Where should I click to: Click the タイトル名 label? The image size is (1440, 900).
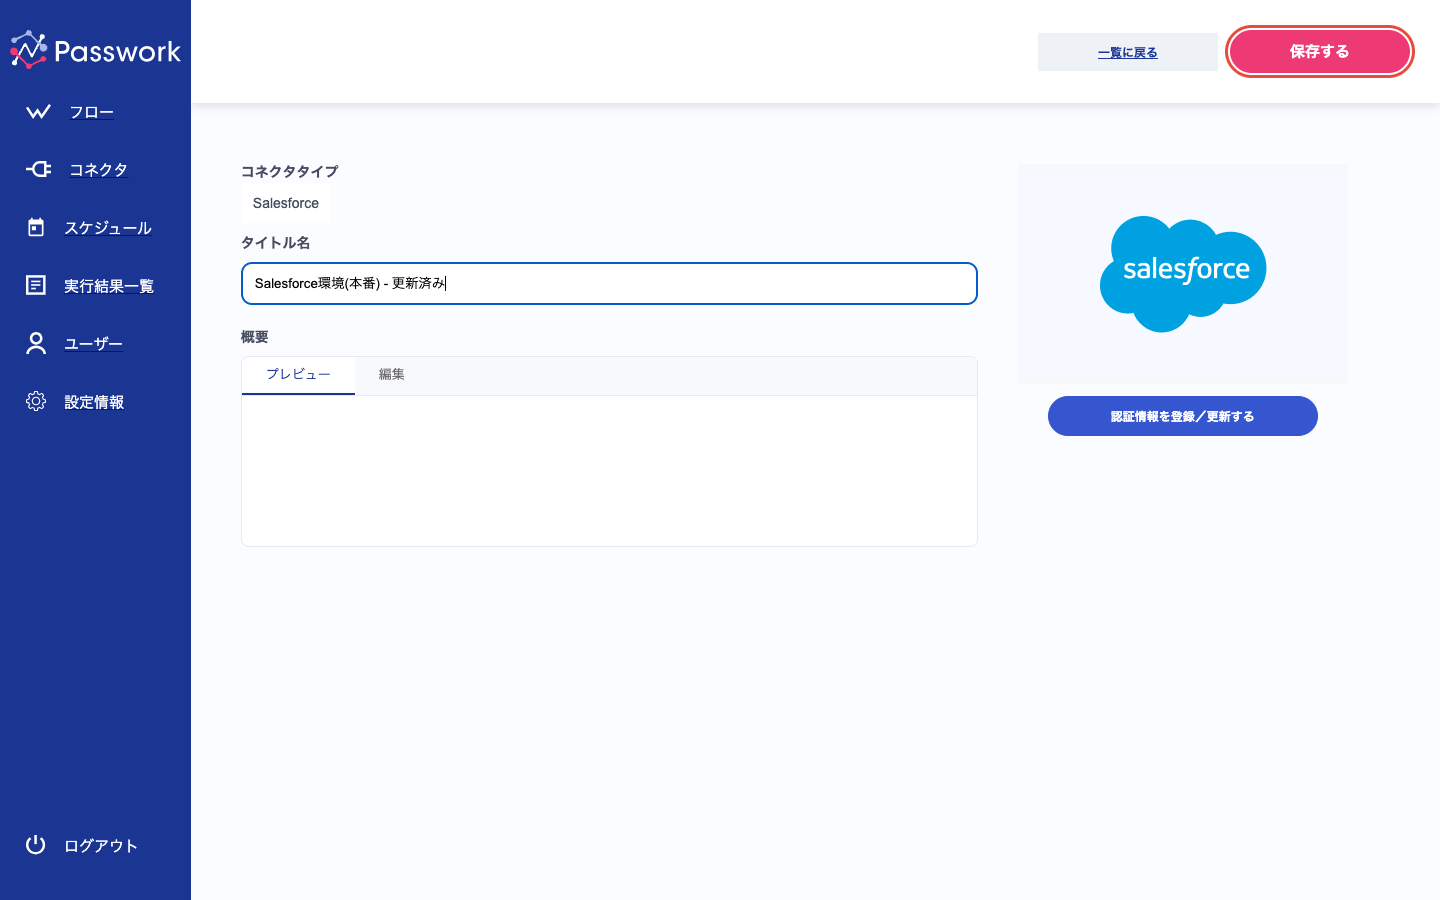coord(276,243)
